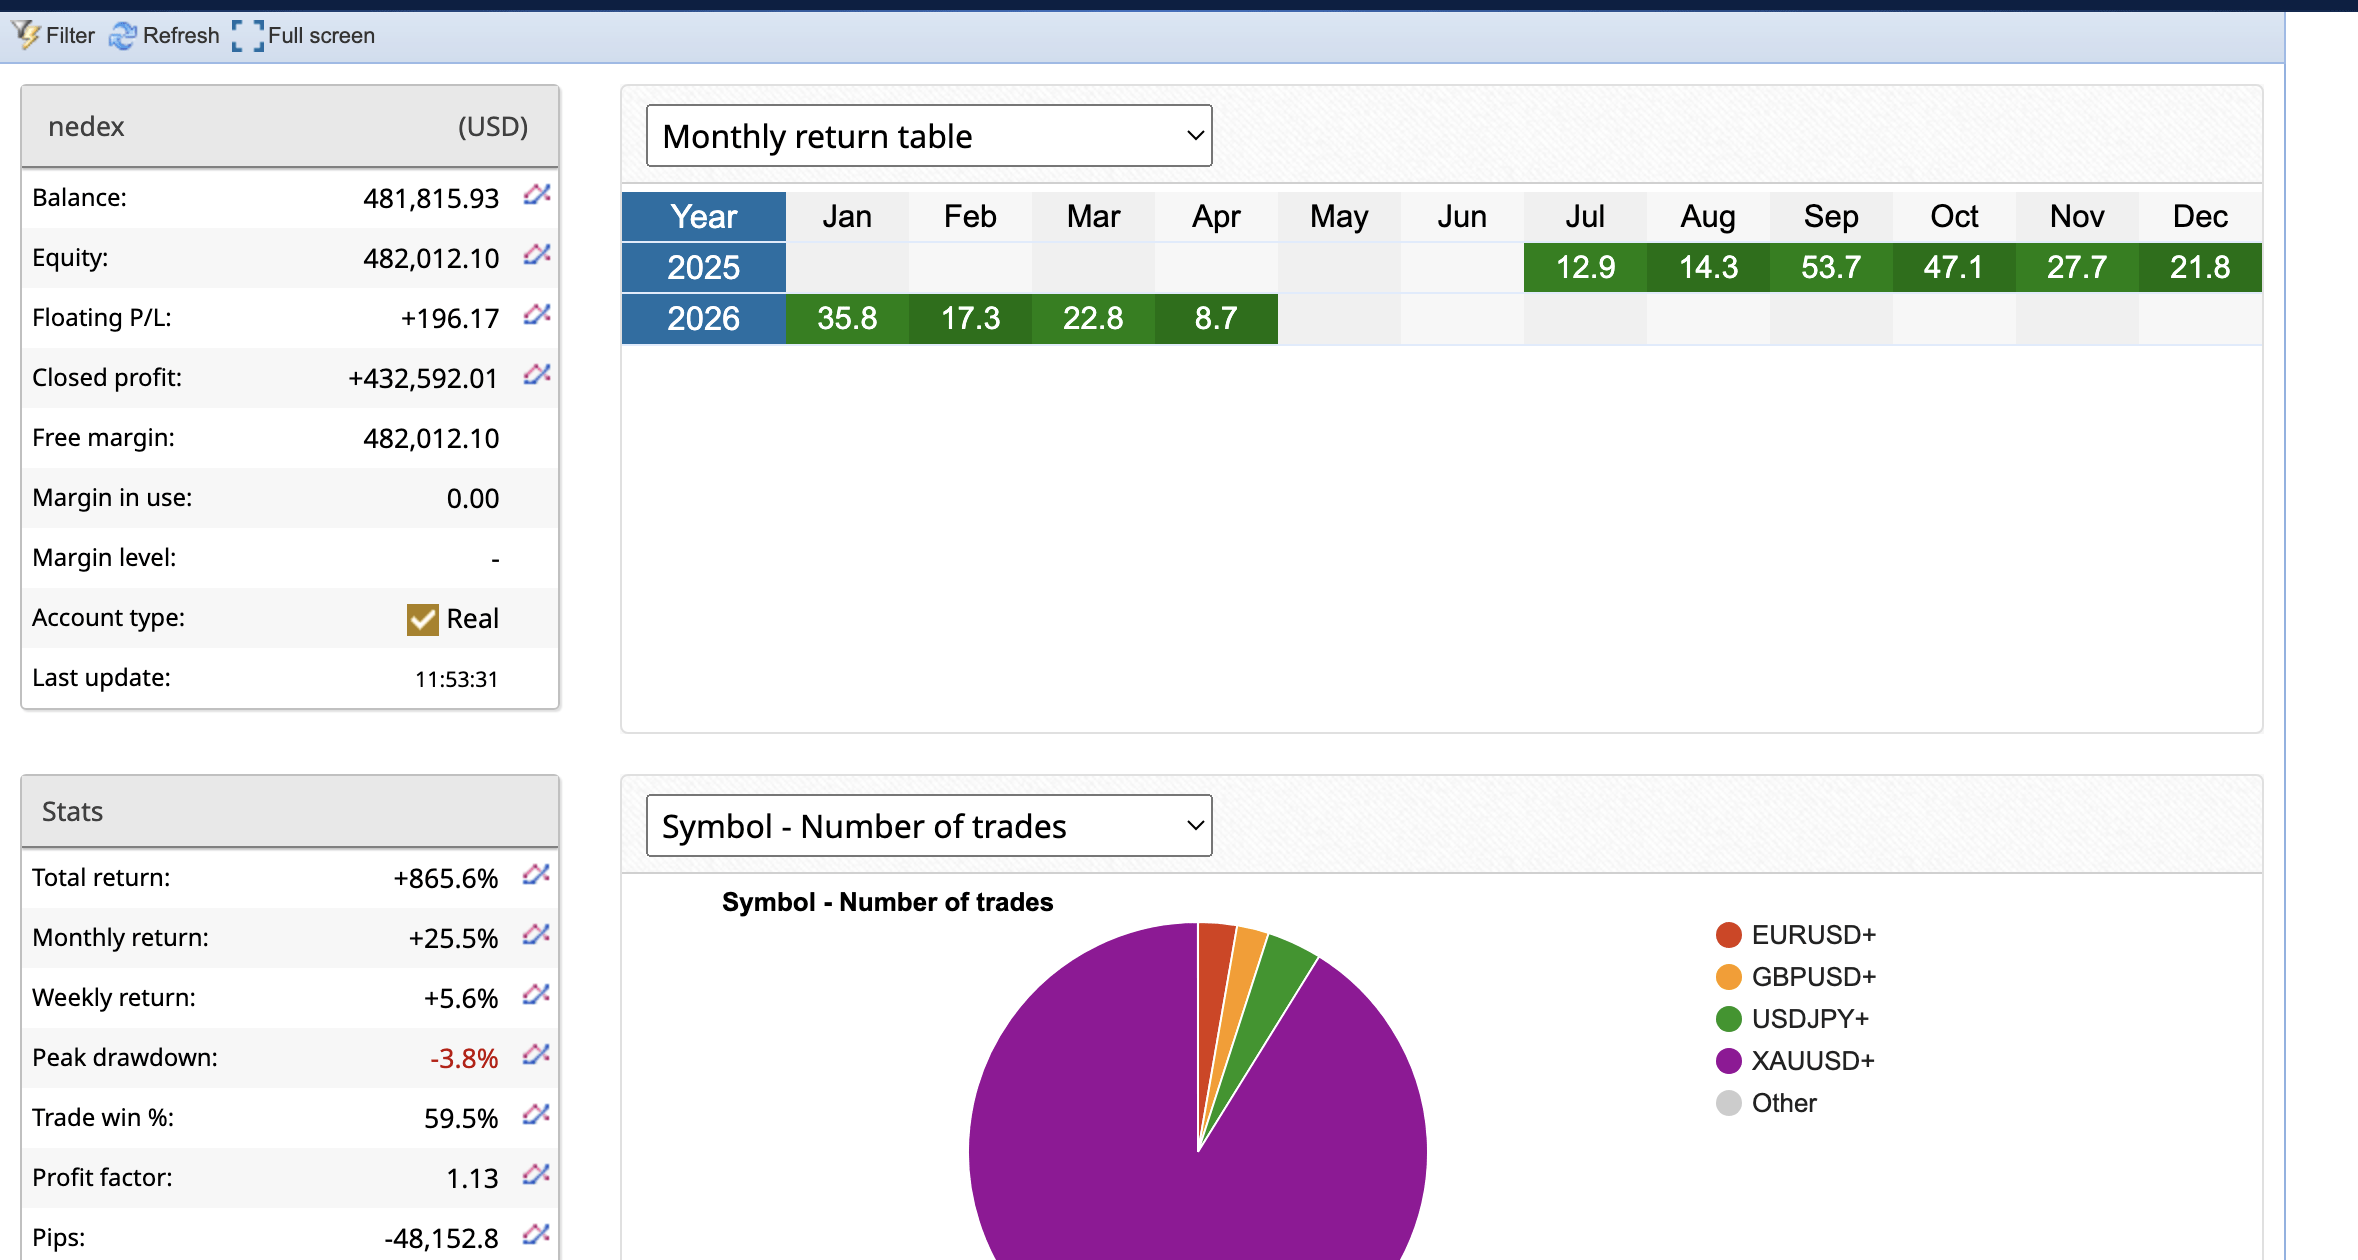Image resolution: width=2358 pixels, height=1260 pixels.
Task: Open the Monthly return table dropdown
Action: 928,135
